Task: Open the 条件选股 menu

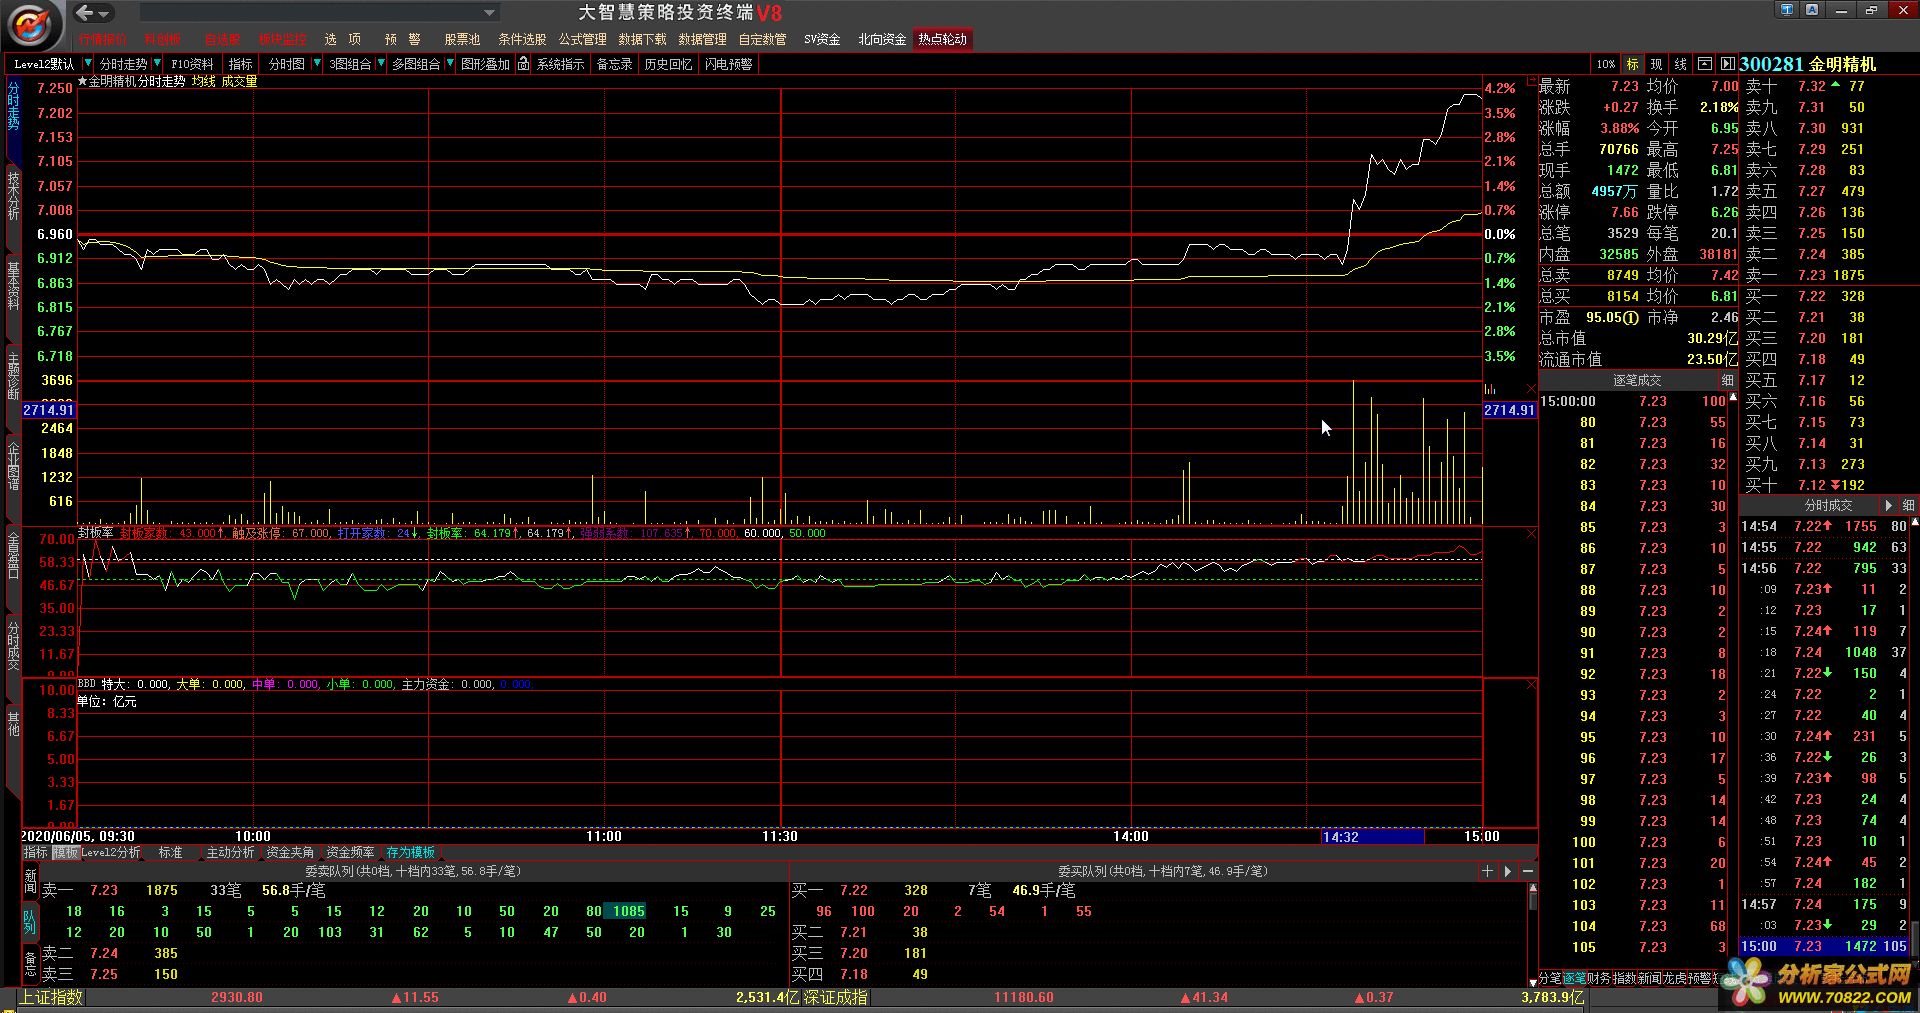Action: pyautogui.click(x=522, y=39)
